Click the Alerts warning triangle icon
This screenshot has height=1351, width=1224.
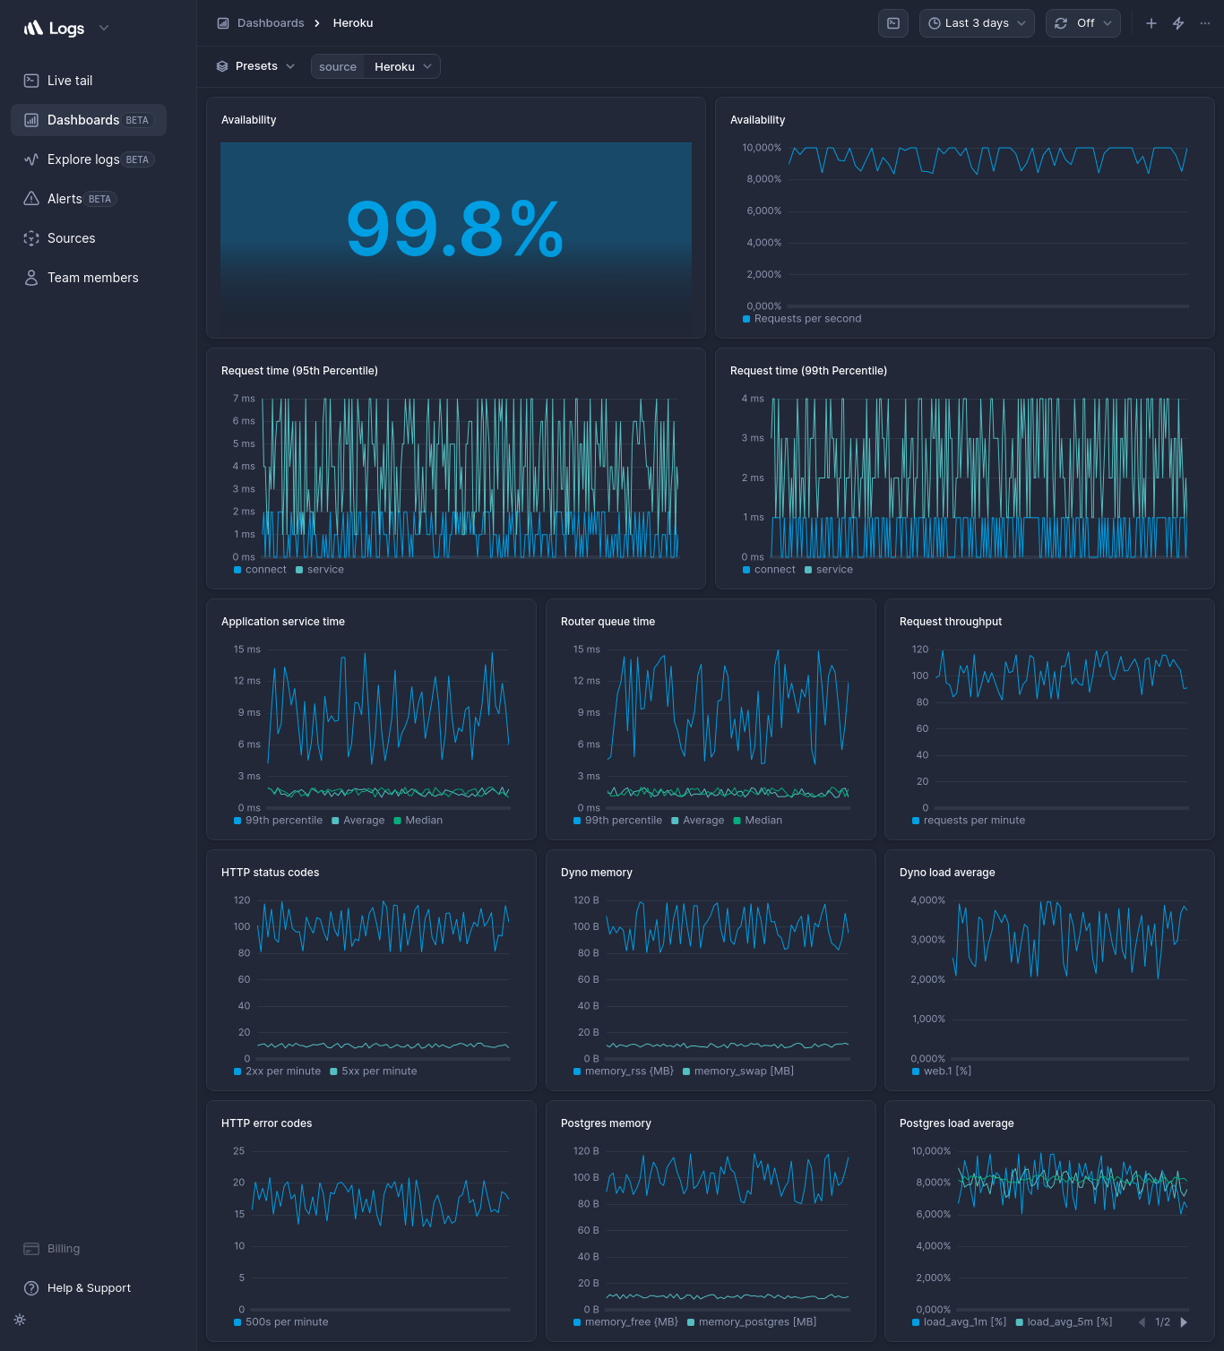coord(31,199)
